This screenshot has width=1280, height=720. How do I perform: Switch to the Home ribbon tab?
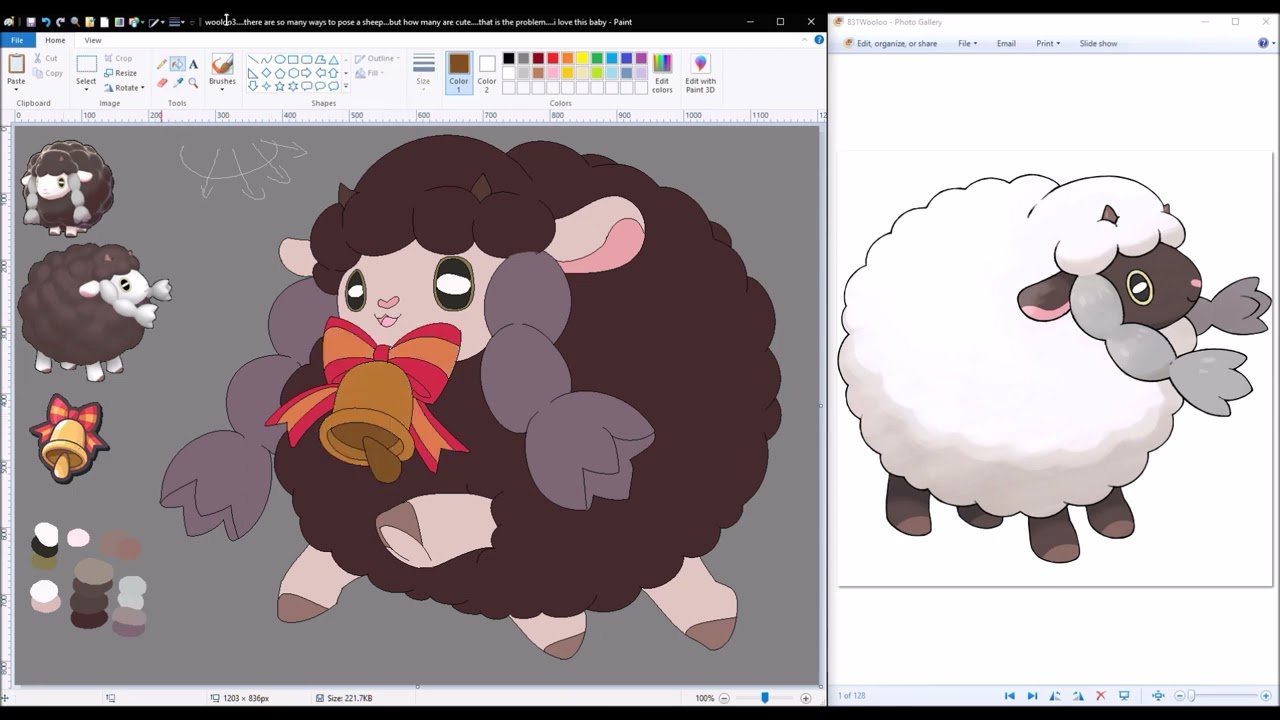[55, 40]
